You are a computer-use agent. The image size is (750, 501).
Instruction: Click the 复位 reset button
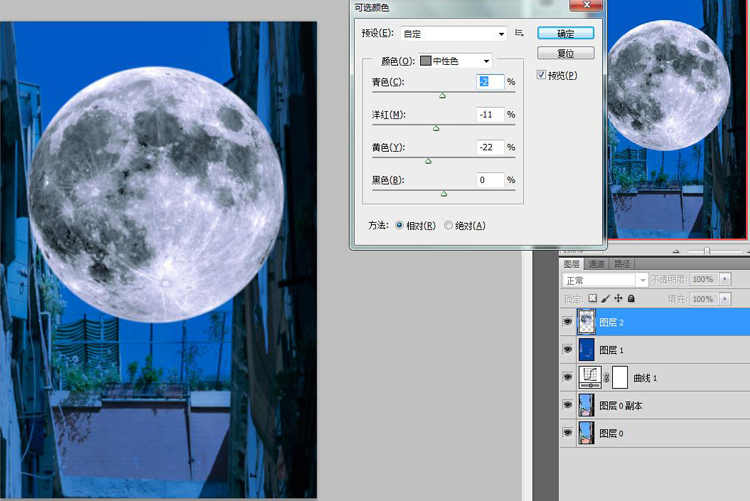pos(565,53)
